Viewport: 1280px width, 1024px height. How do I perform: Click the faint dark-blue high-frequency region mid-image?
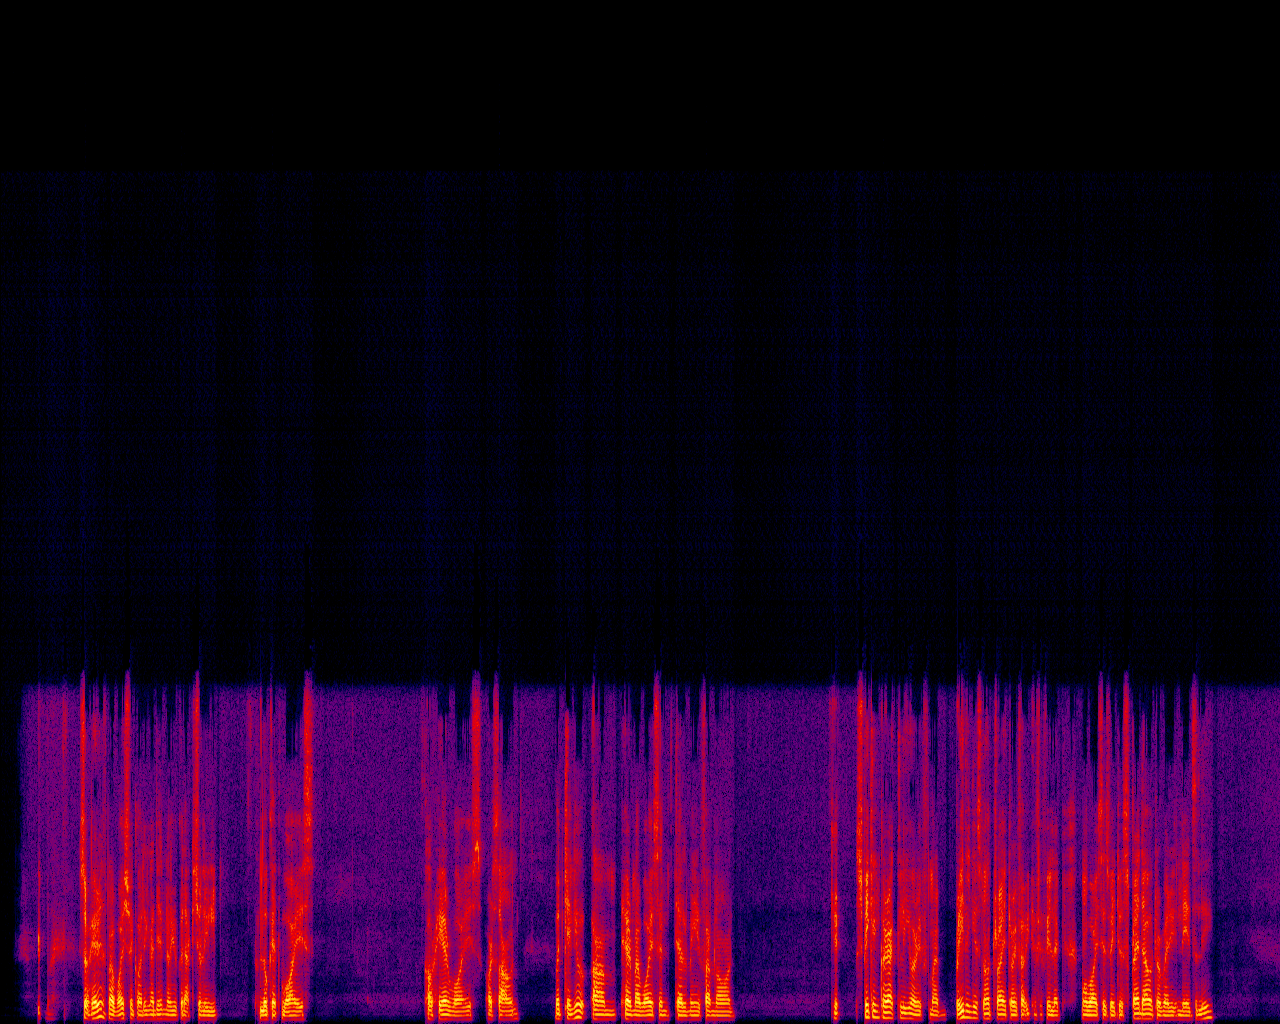coord(640,400)
